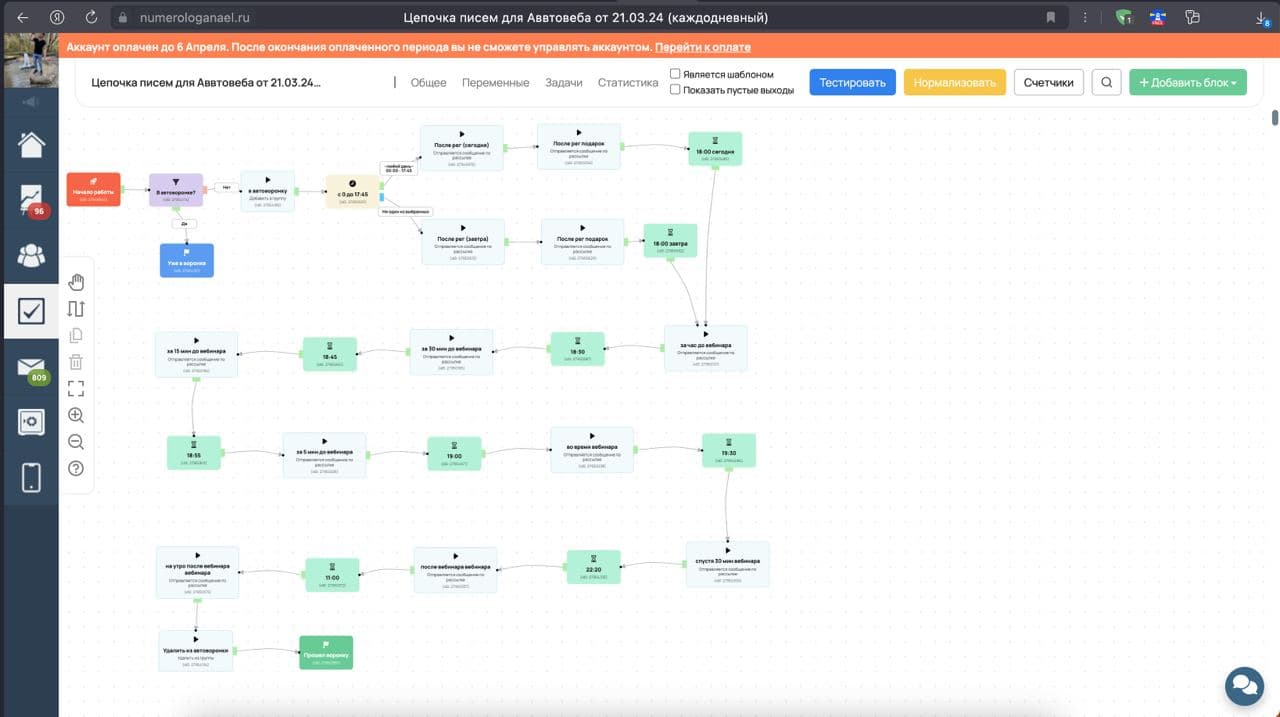This screenshot has height=717, width=1280.
Task: Open the help question mark tool
Action: (76, 469)
